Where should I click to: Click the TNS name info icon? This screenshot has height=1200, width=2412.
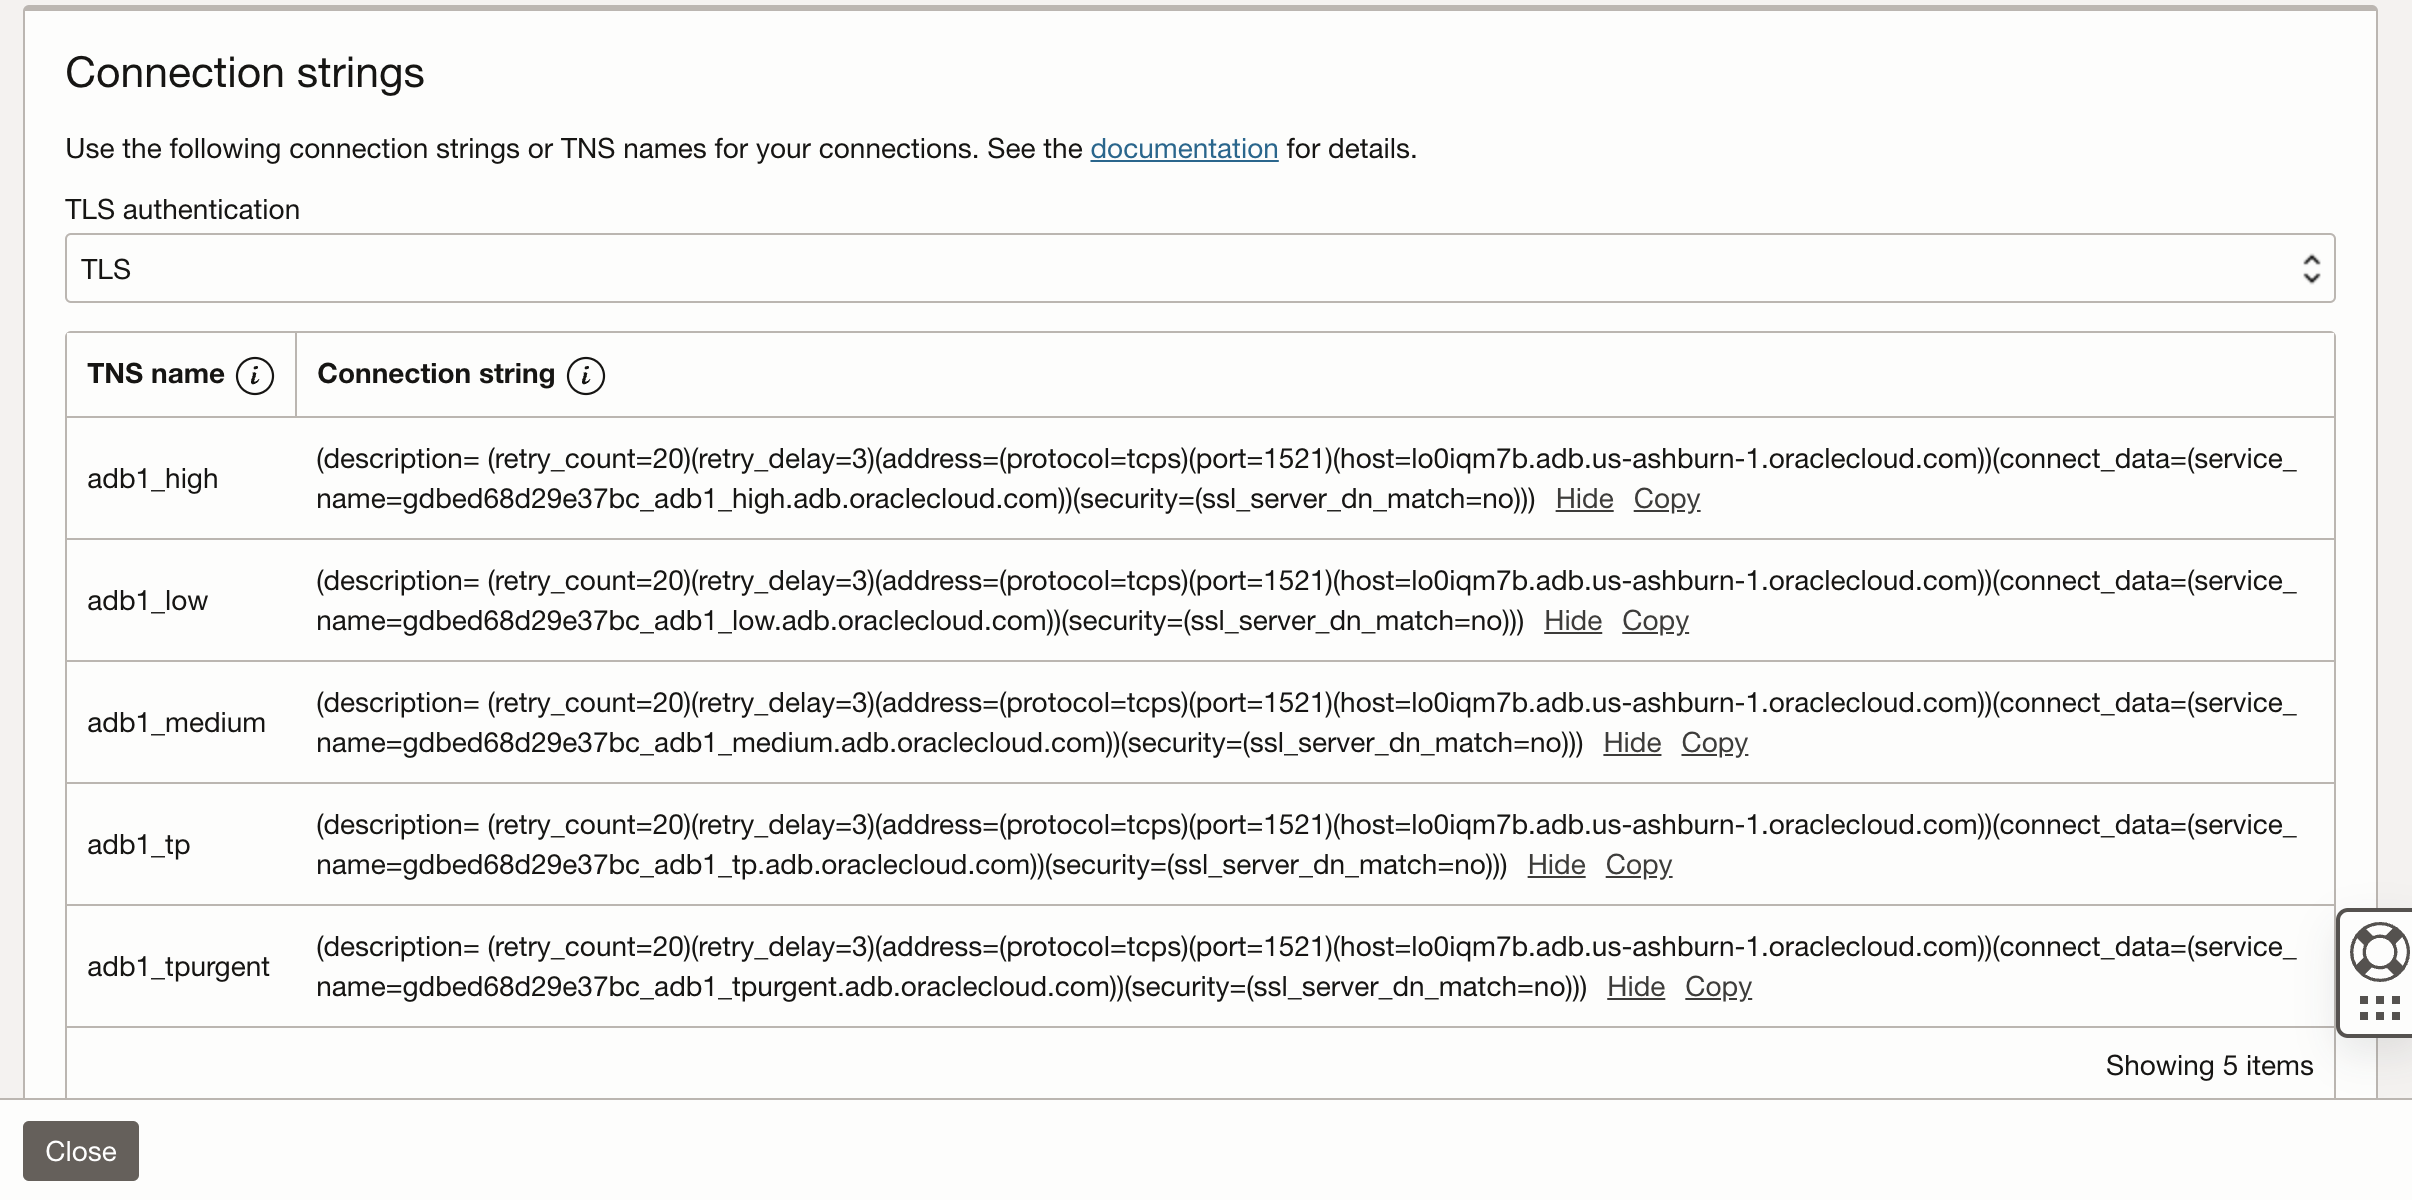click(x=255, y=375)
